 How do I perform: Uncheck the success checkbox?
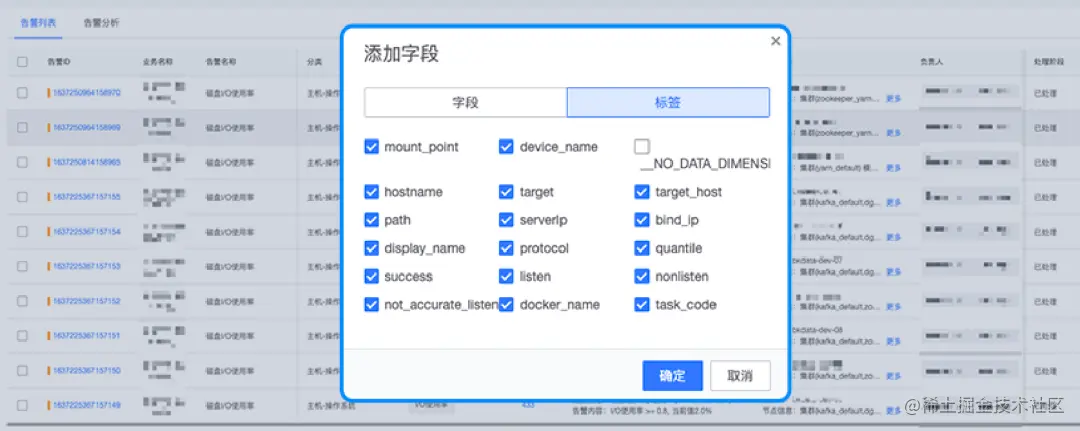[371, 277]
